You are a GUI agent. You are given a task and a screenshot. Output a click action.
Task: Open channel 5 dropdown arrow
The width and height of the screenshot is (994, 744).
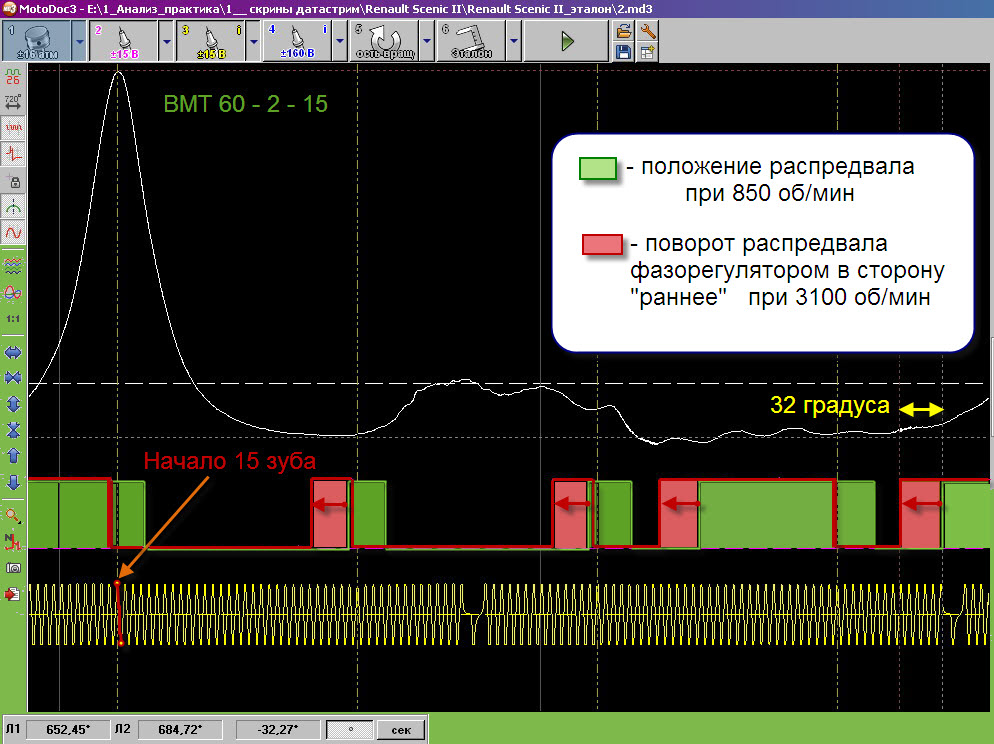click(x=427, y=41)
